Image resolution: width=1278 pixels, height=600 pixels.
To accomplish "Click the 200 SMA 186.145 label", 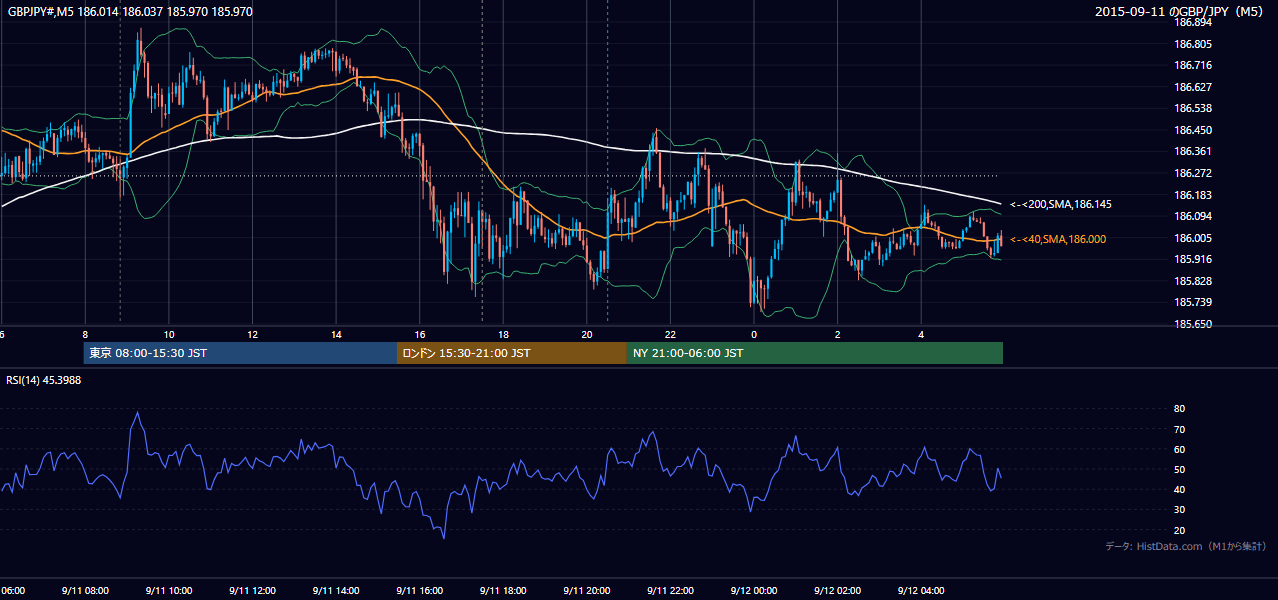I will (1061, 204).
